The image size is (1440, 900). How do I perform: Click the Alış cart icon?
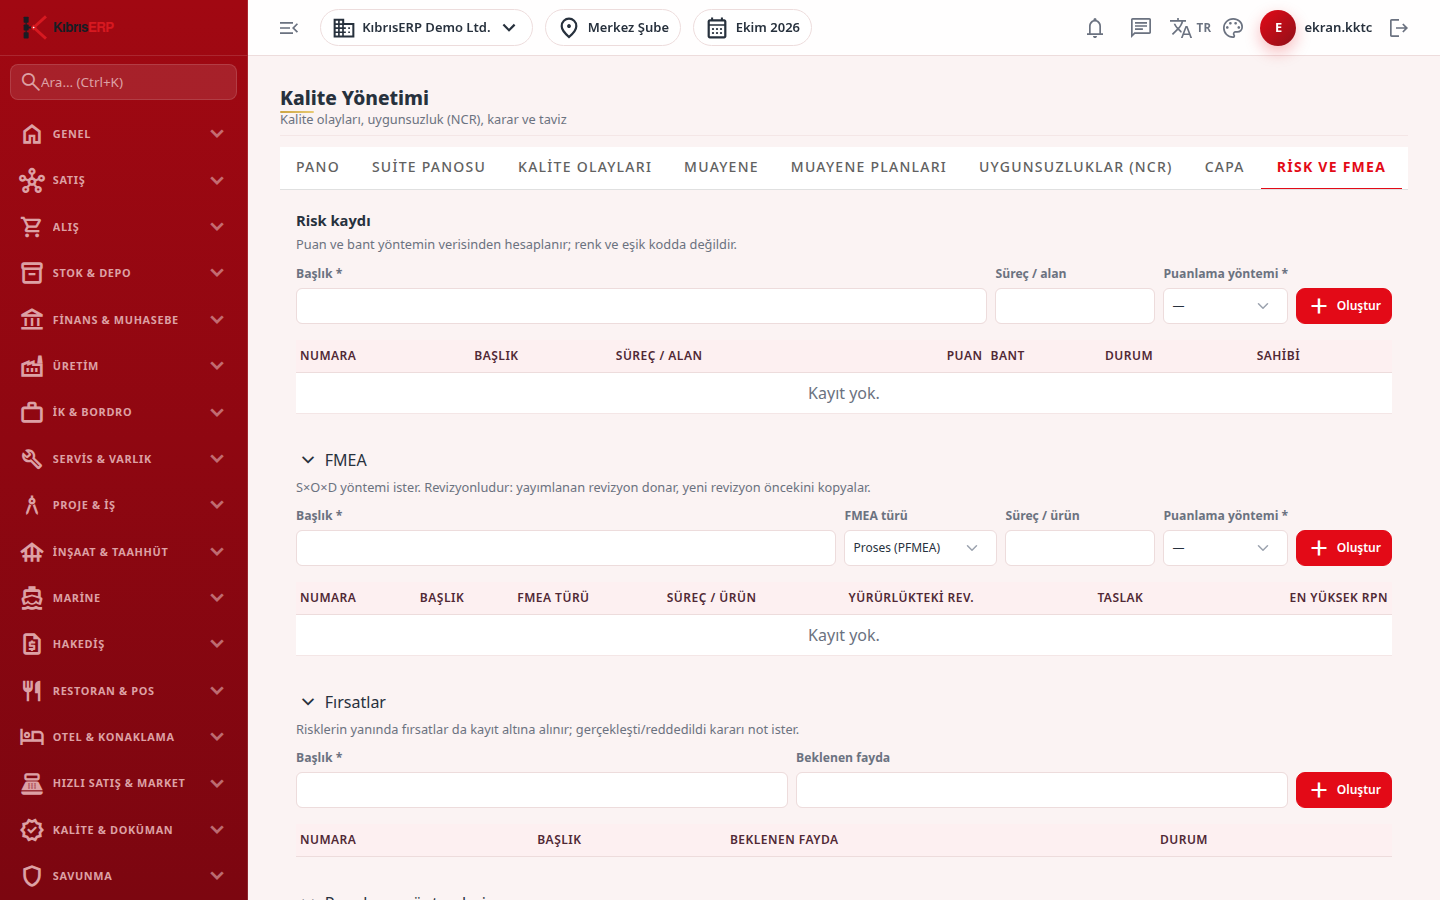pos(32,227)
